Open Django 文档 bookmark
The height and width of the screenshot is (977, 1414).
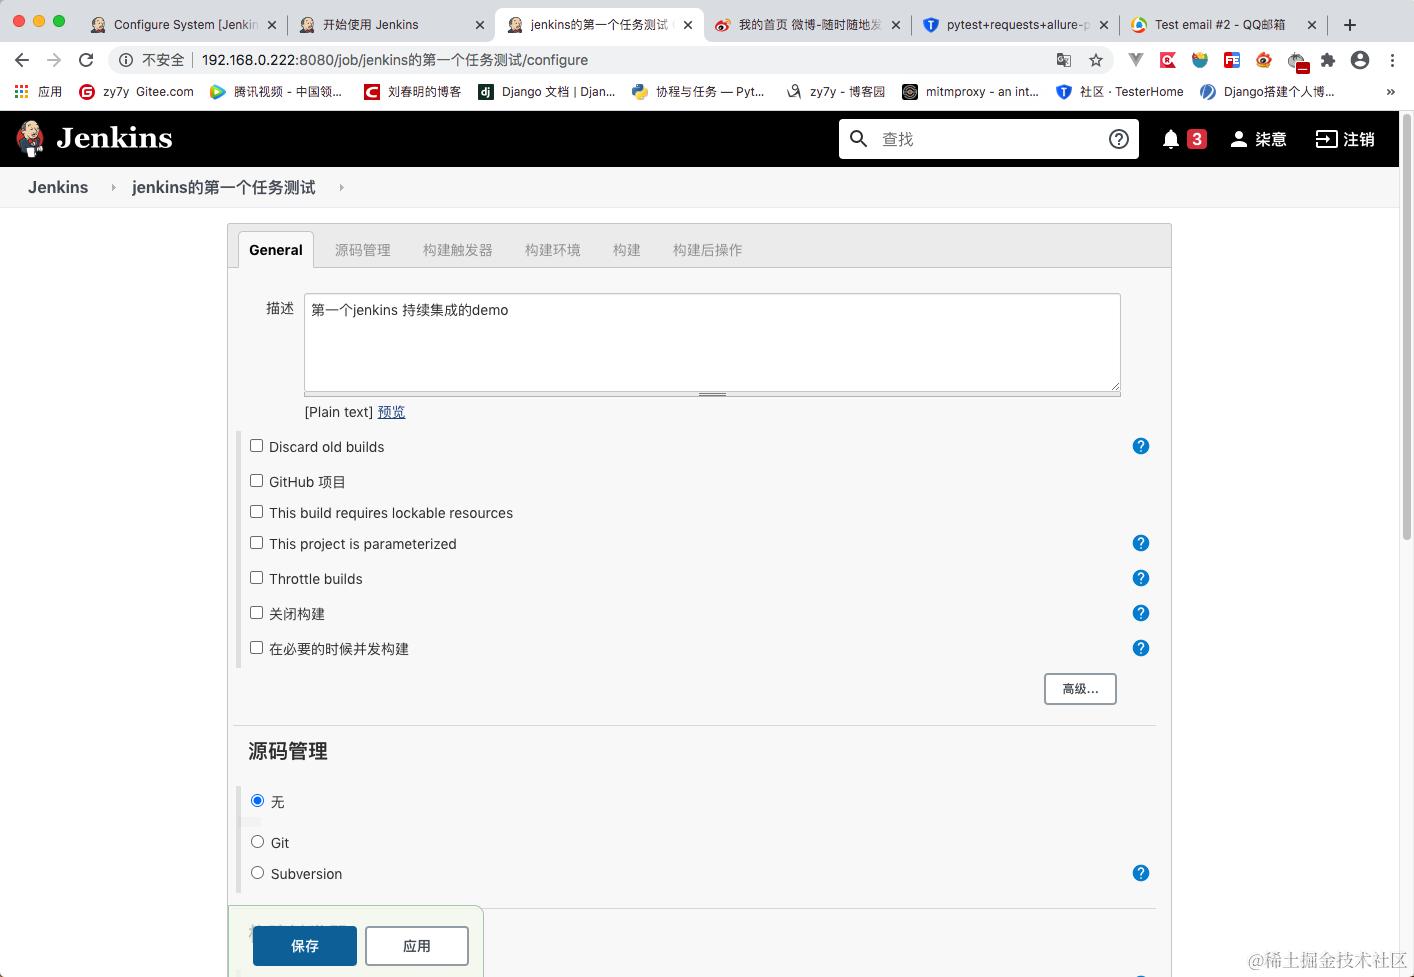(546, 91)
